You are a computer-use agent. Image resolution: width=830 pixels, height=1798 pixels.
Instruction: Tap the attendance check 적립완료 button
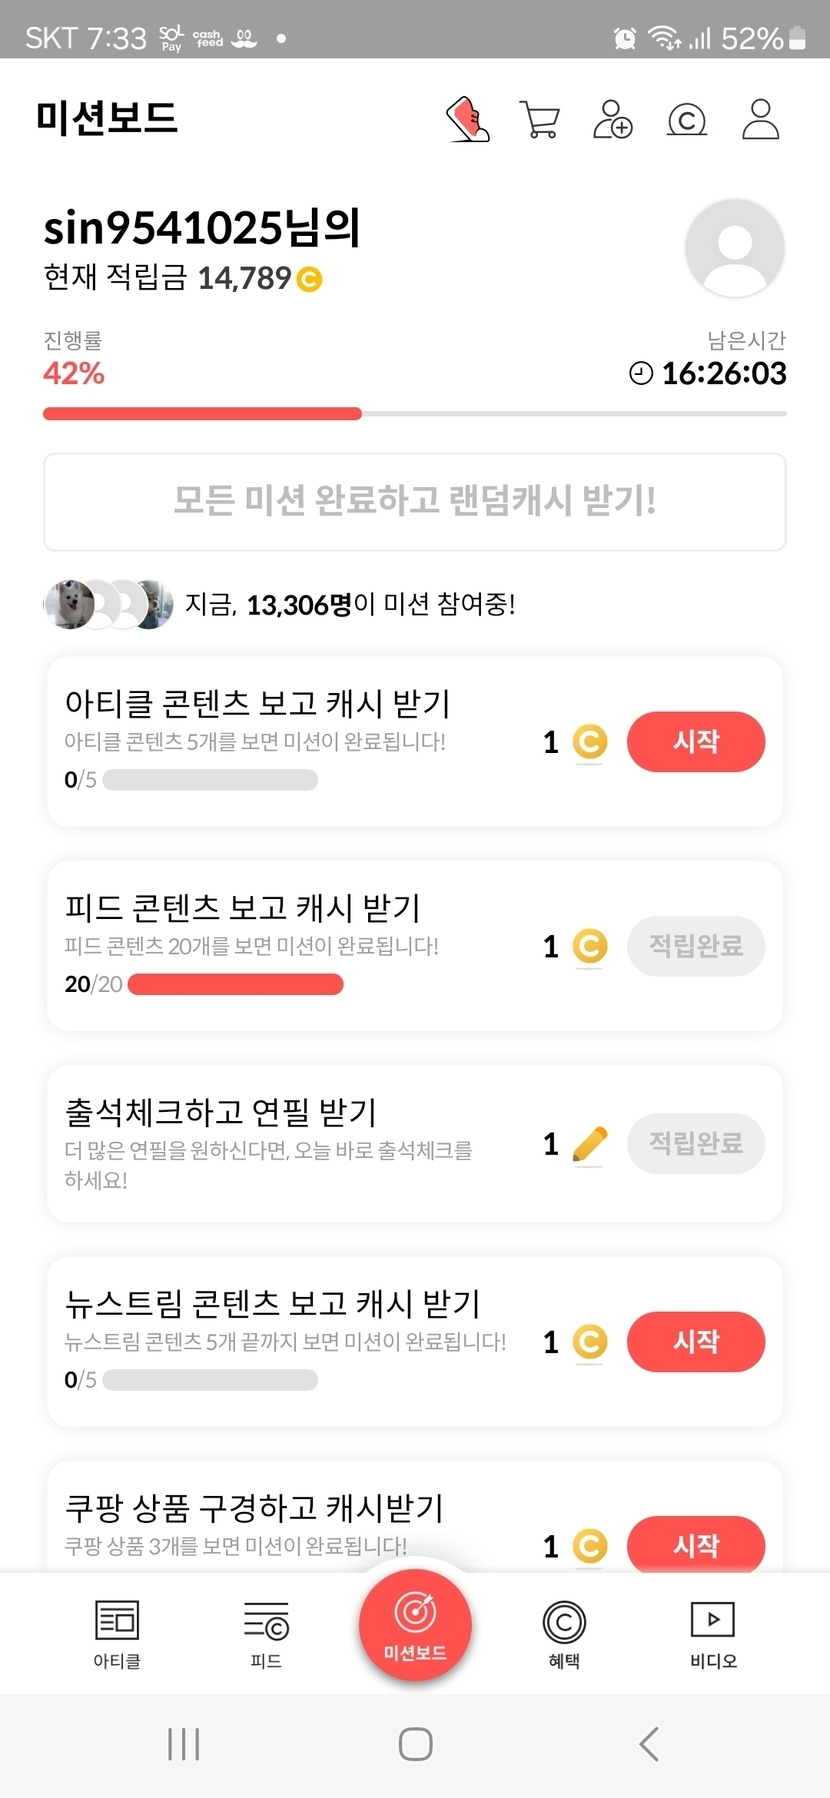696,1143
